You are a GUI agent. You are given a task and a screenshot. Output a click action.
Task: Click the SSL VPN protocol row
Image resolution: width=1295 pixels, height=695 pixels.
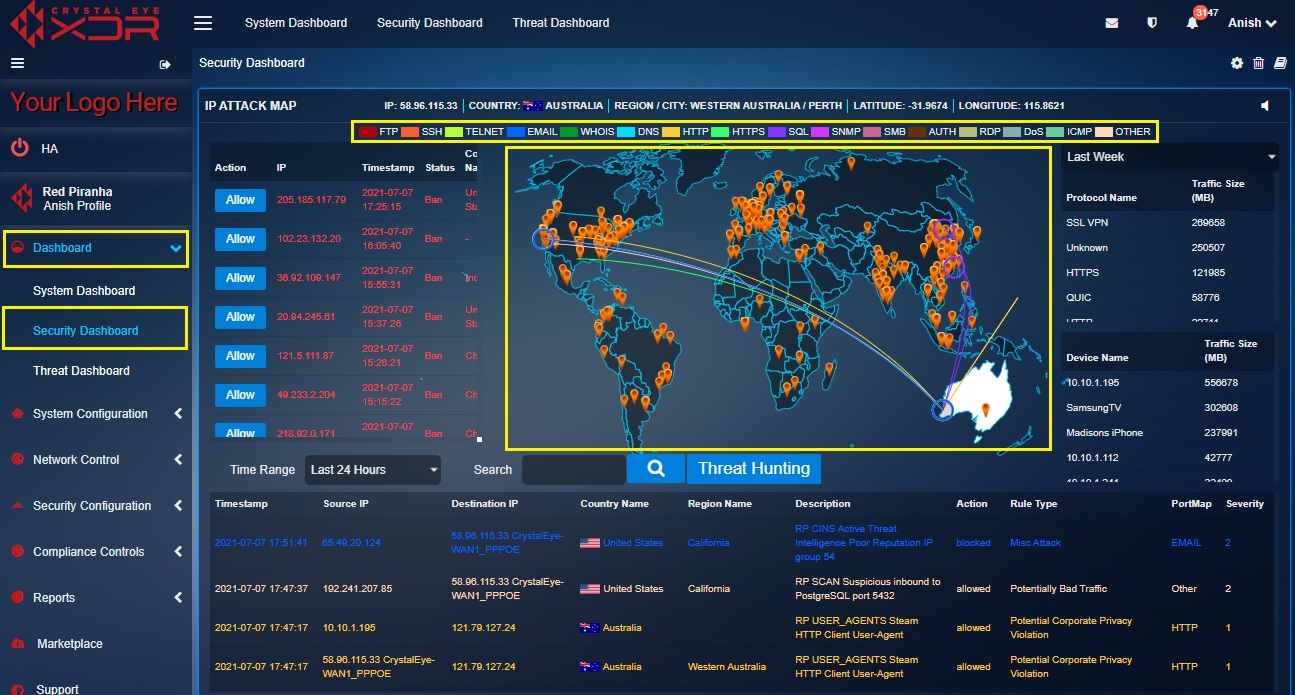click(1168, 223)
